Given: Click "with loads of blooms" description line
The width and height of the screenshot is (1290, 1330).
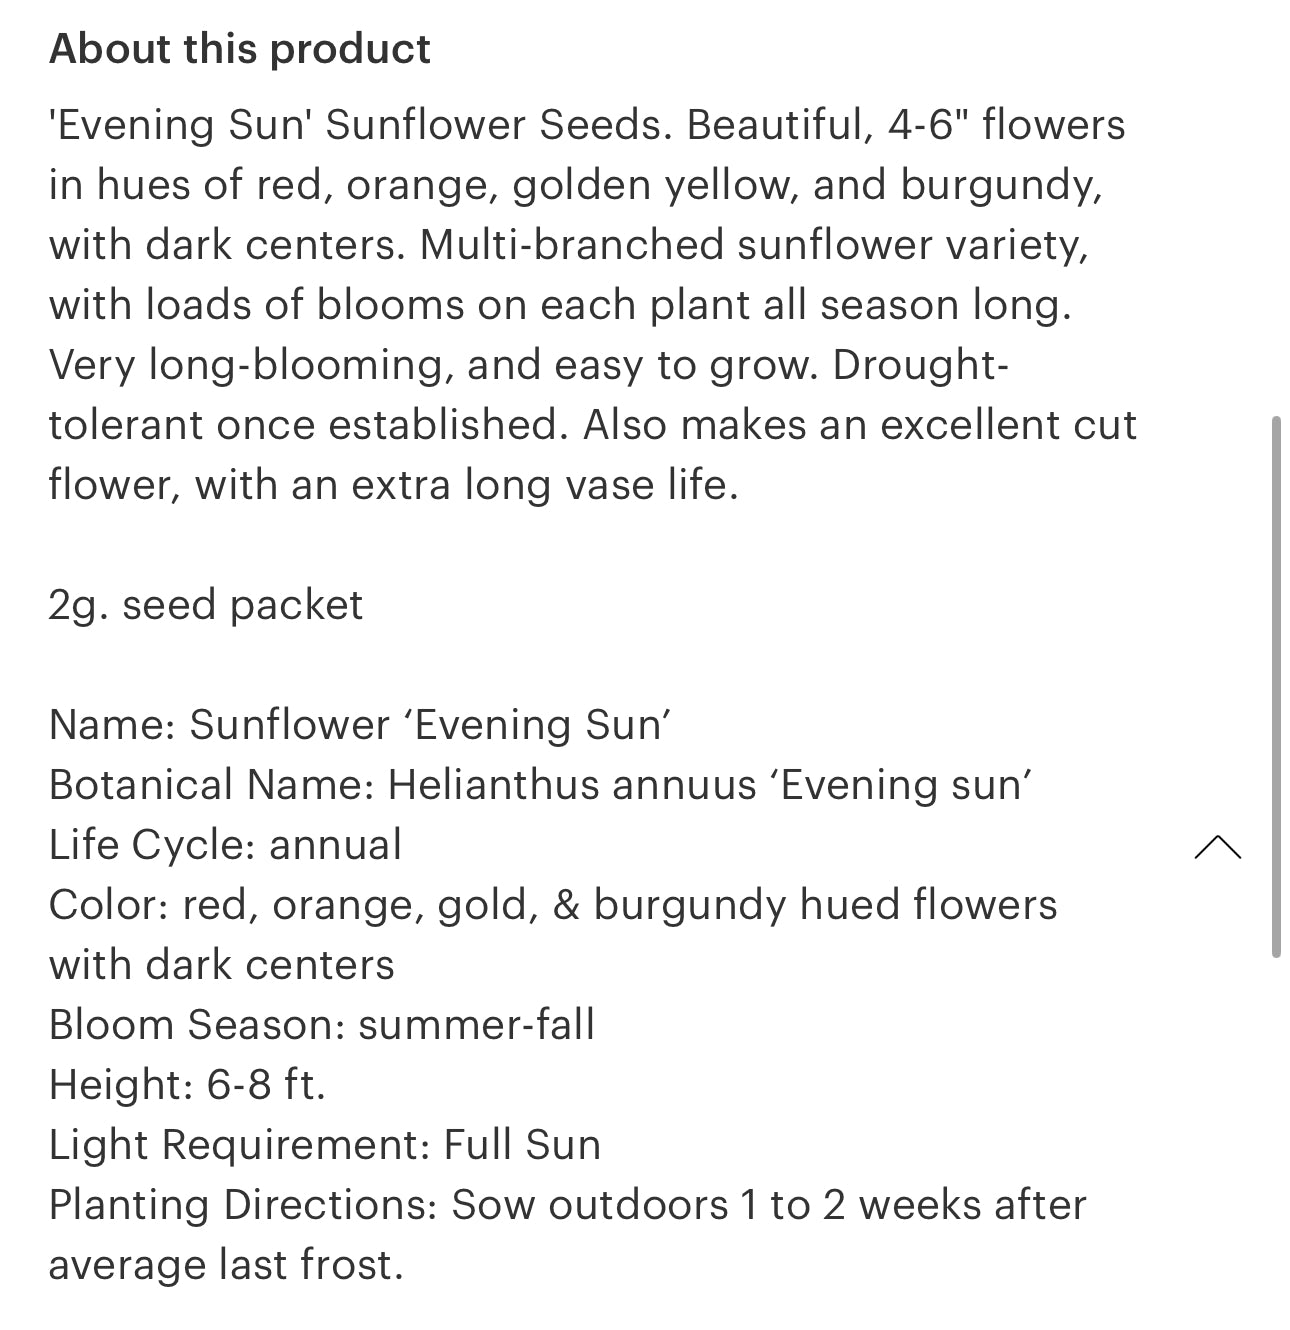Looking at the screenshot, I should pyautogui.click(x=559, y=305).
